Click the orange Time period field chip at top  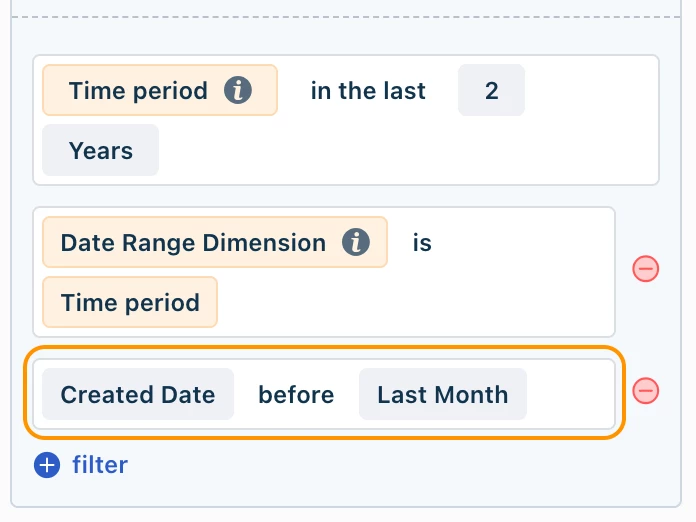(x=160, y=90)
